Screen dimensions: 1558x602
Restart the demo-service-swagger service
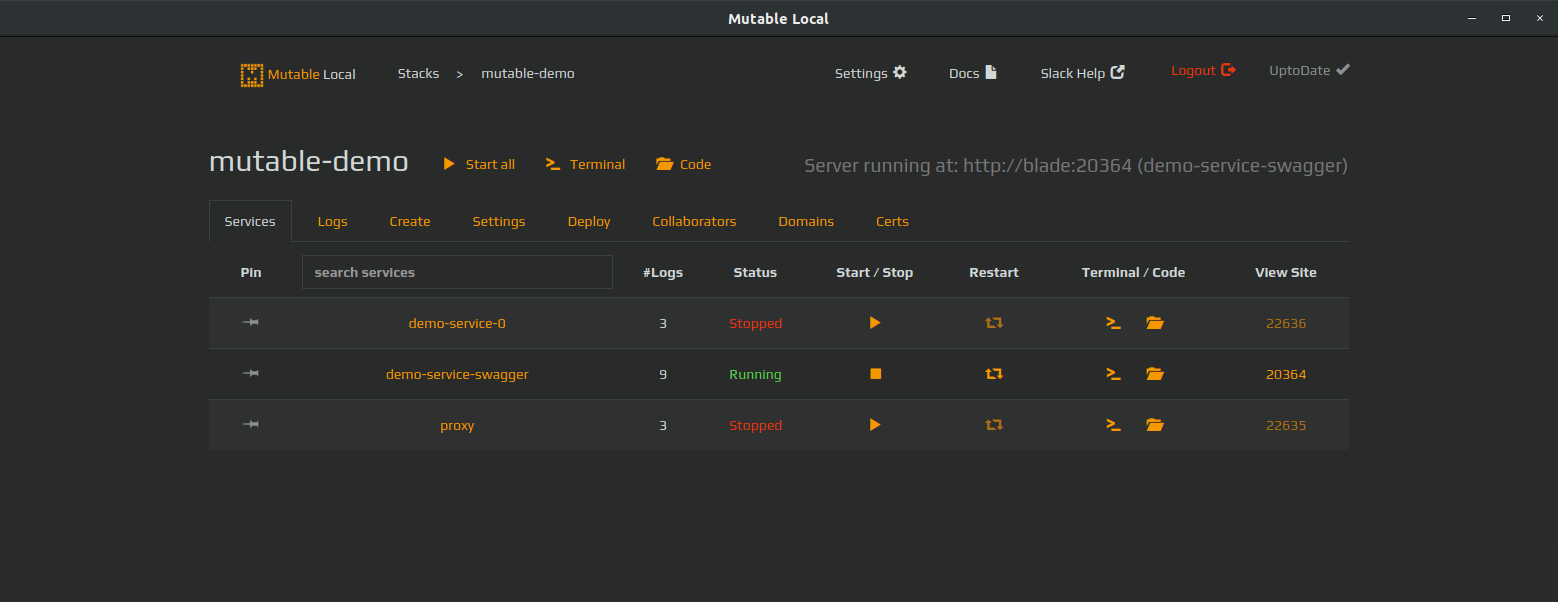[x=993, y=374]
